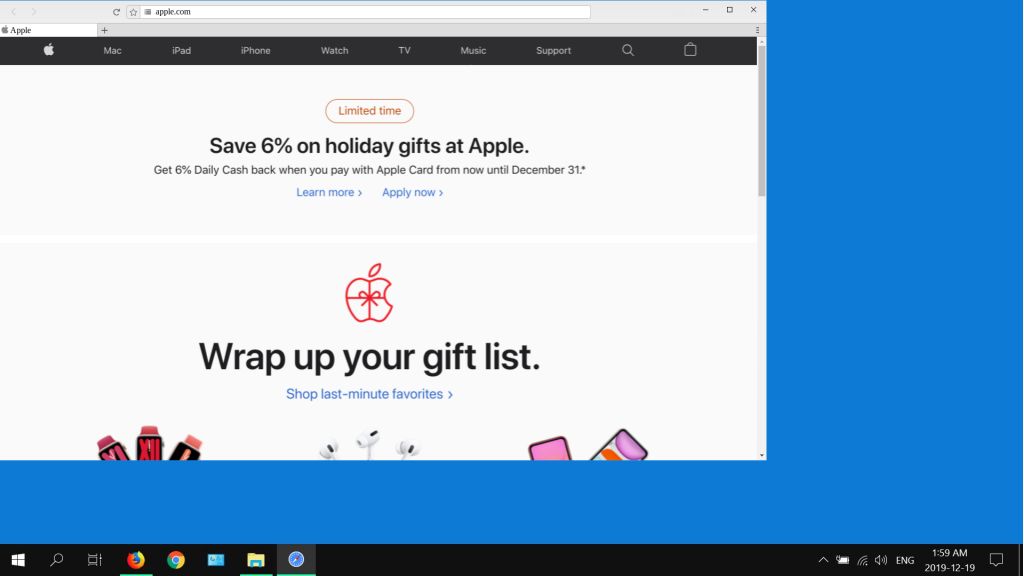
Task: Open Task View on the taskbar
Action: [95, 560]
